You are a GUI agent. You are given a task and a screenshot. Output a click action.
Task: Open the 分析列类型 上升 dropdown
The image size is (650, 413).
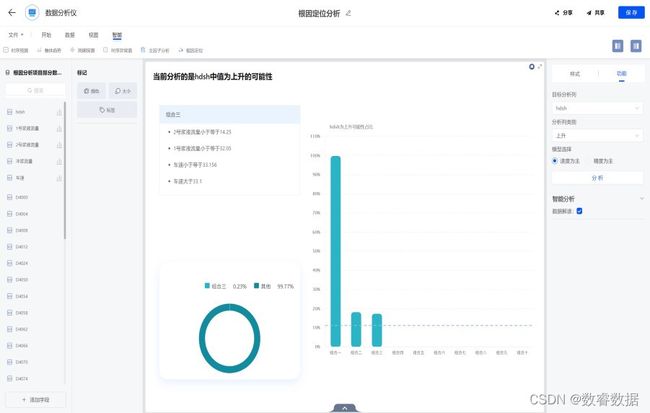[597, 136]
